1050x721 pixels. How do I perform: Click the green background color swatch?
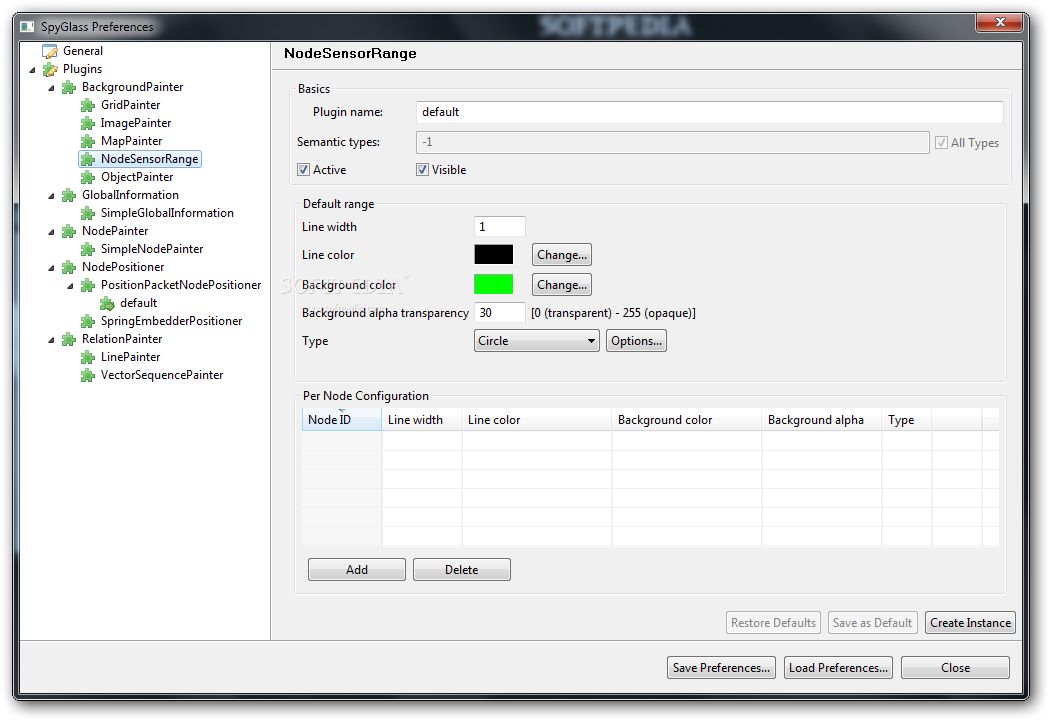[x=494, y=285]
